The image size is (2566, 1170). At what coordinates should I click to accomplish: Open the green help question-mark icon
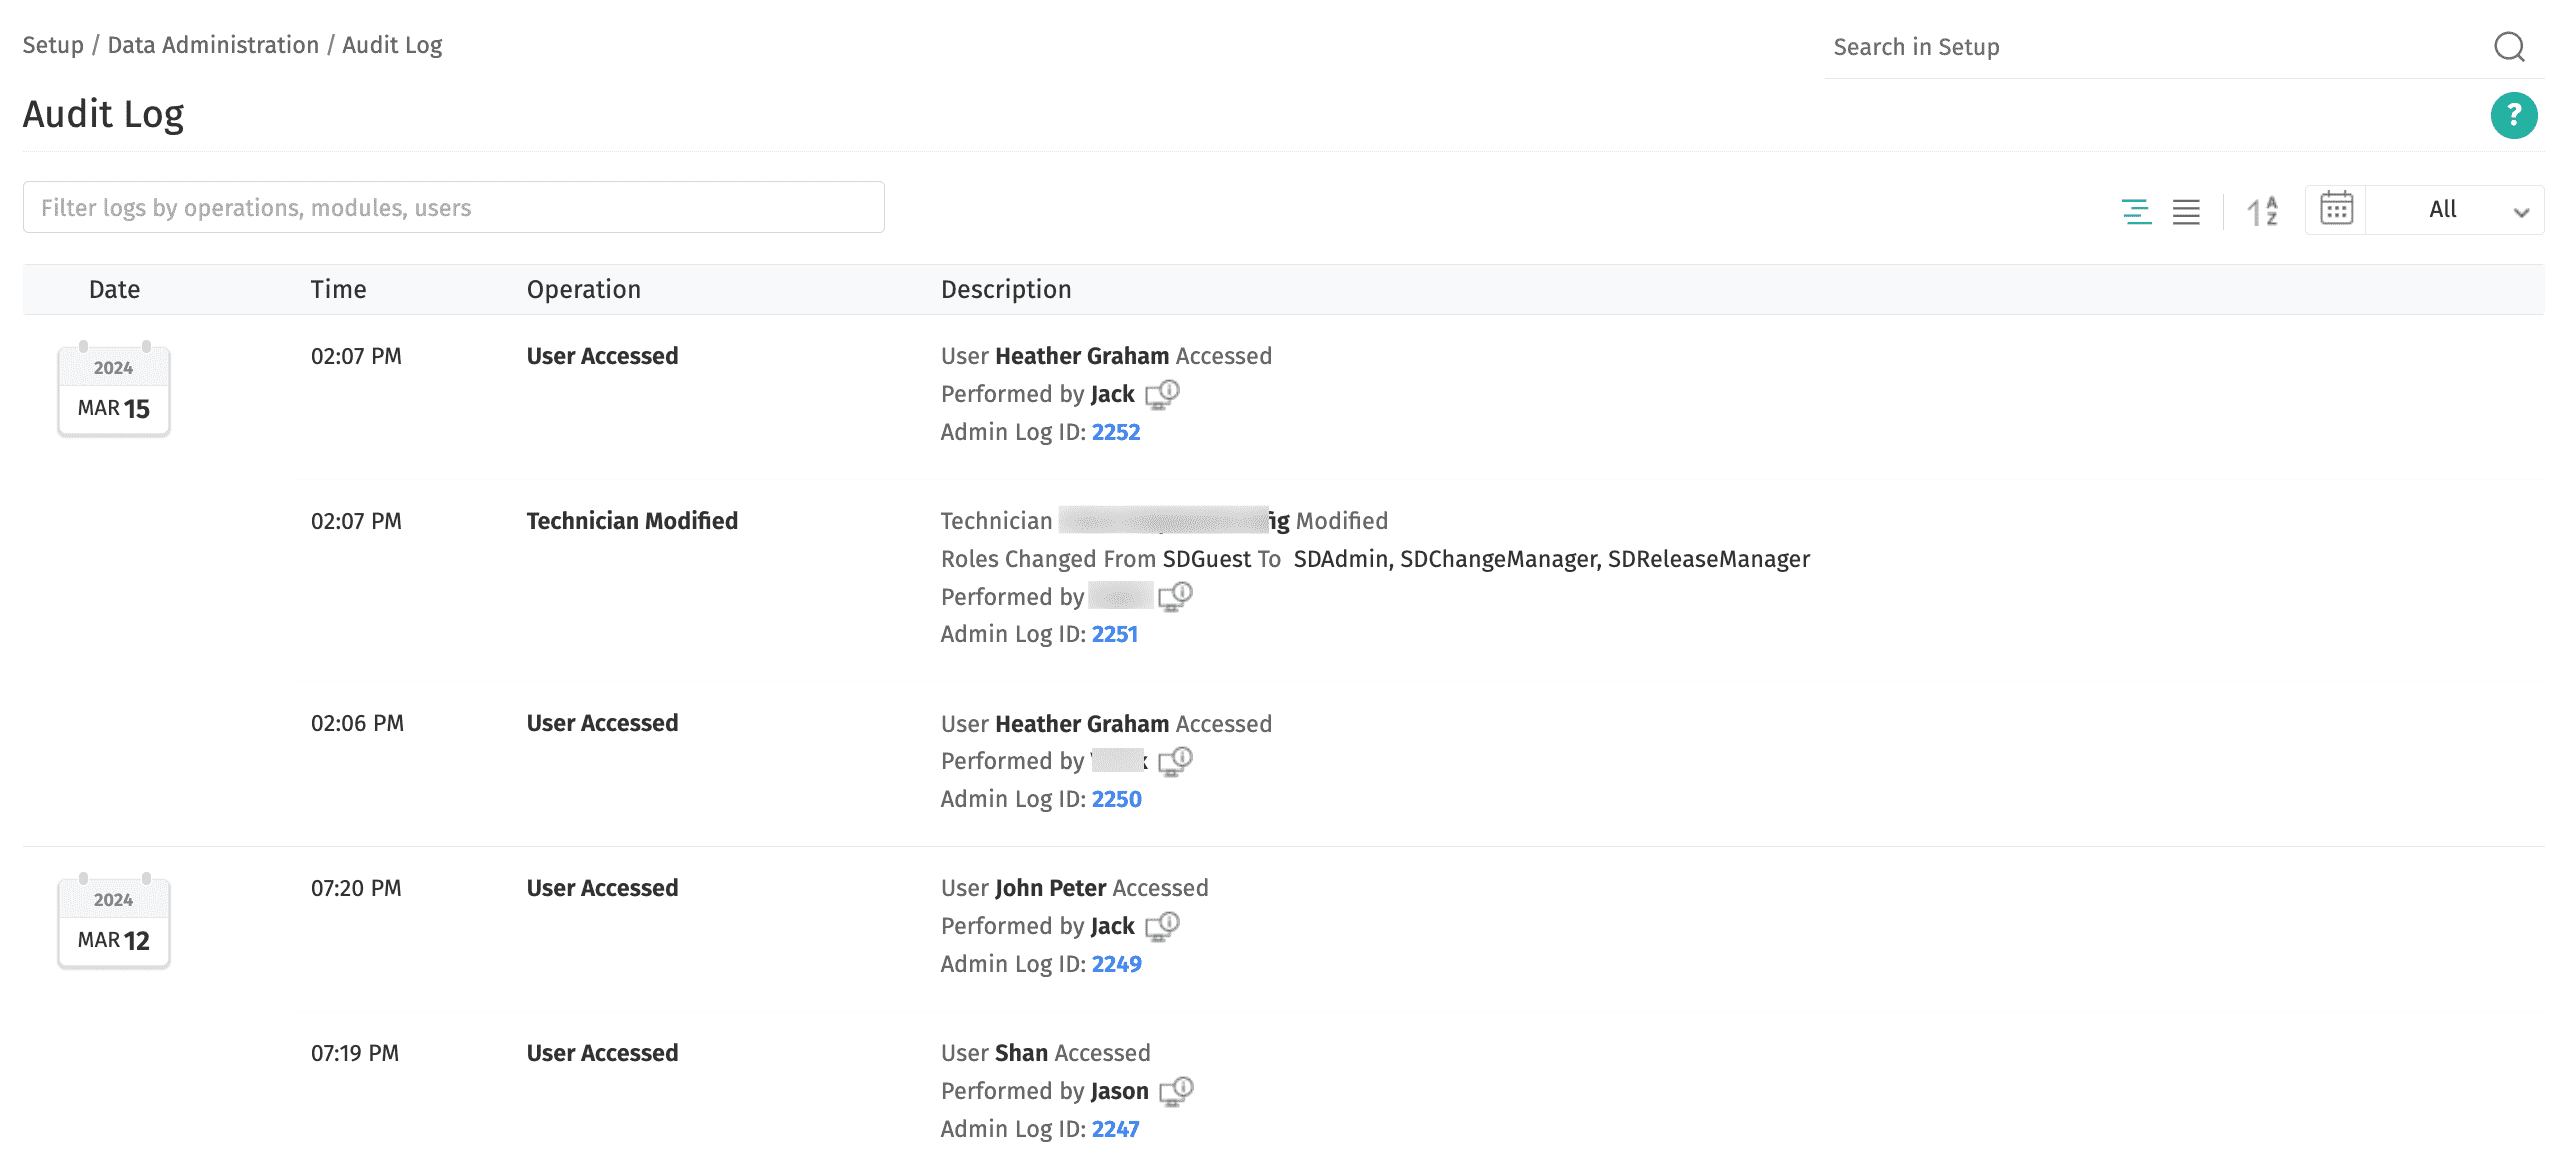[x=2513, y=115]
